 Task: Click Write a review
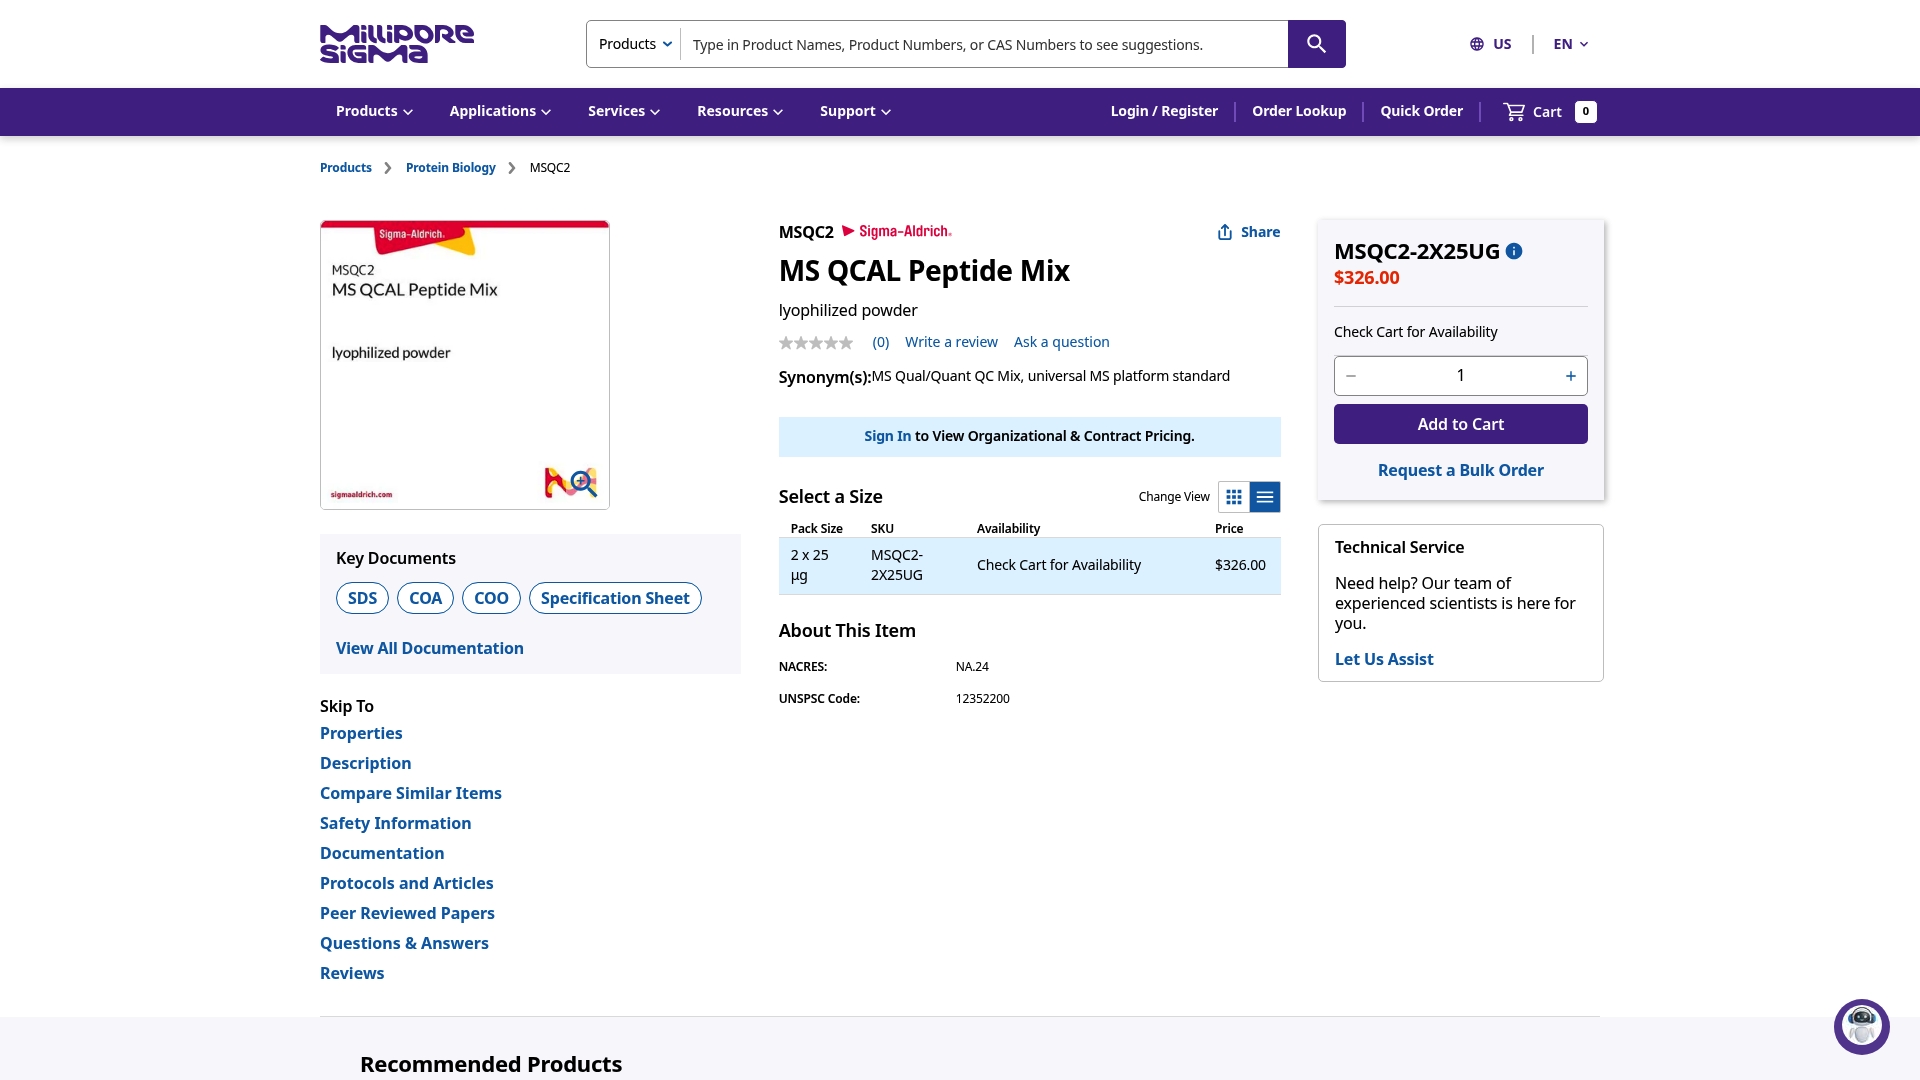click(x=951, y=342)
